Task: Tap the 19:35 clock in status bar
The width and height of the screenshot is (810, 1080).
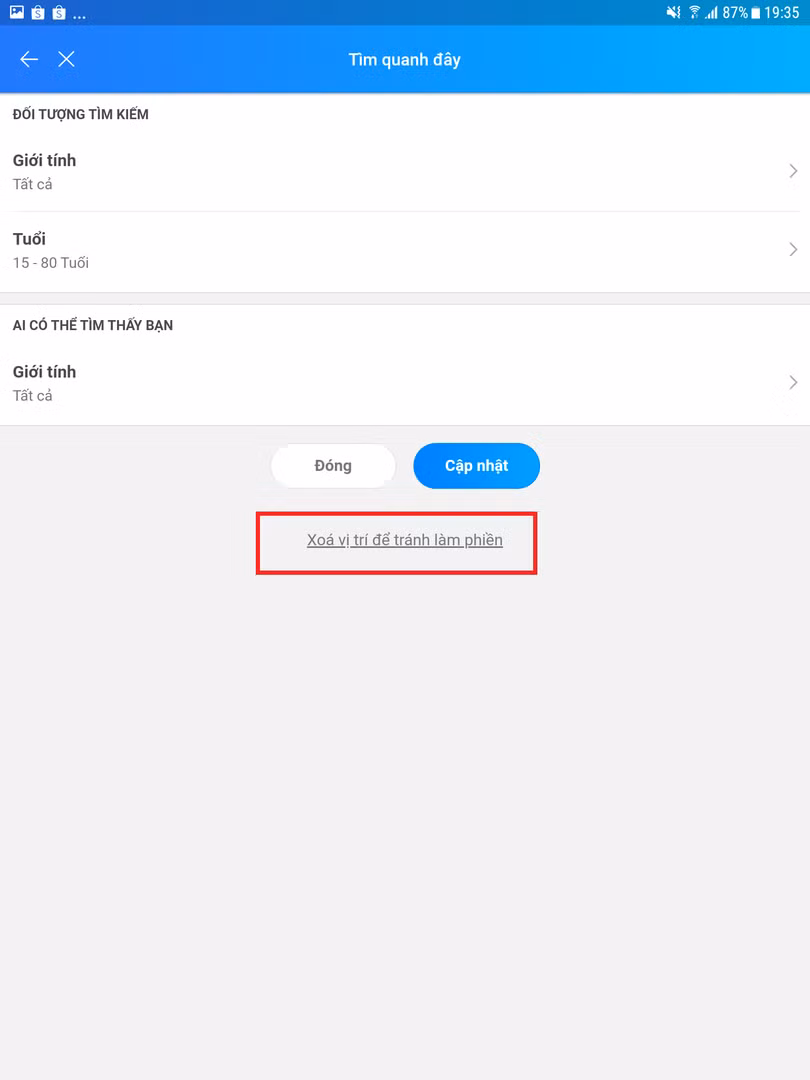Action: [782, 12]
